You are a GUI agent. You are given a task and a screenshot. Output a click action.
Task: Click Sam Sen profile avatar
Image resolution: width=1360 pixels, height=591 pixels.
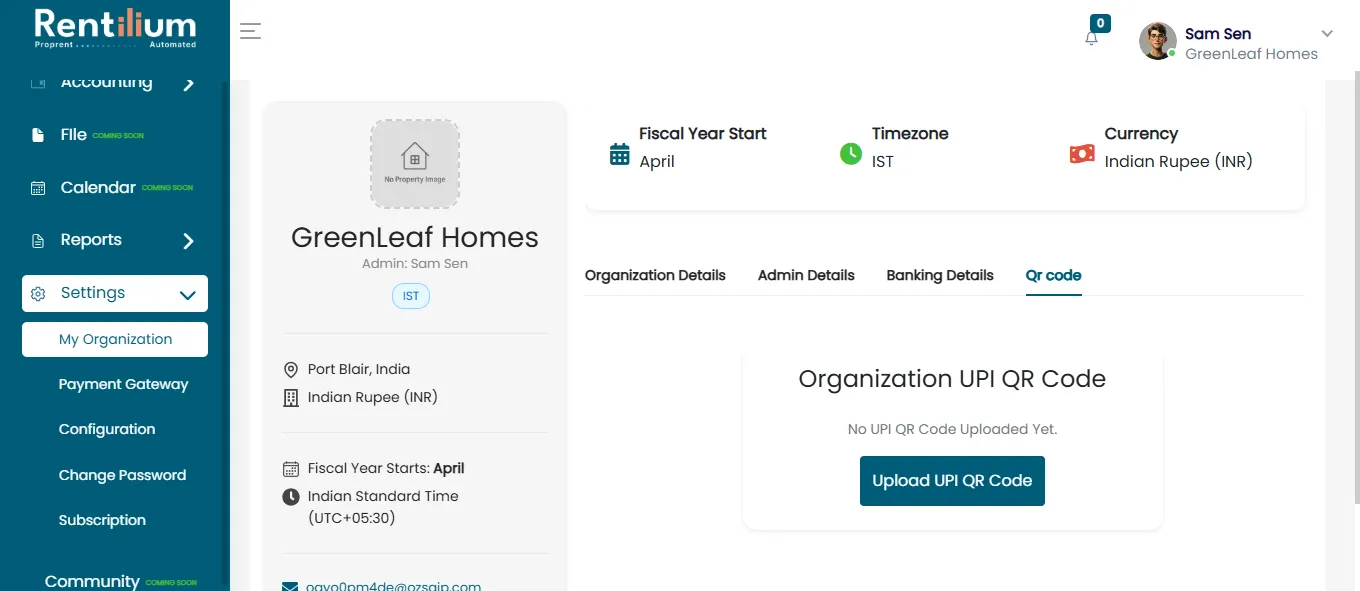pos(1158,41)
